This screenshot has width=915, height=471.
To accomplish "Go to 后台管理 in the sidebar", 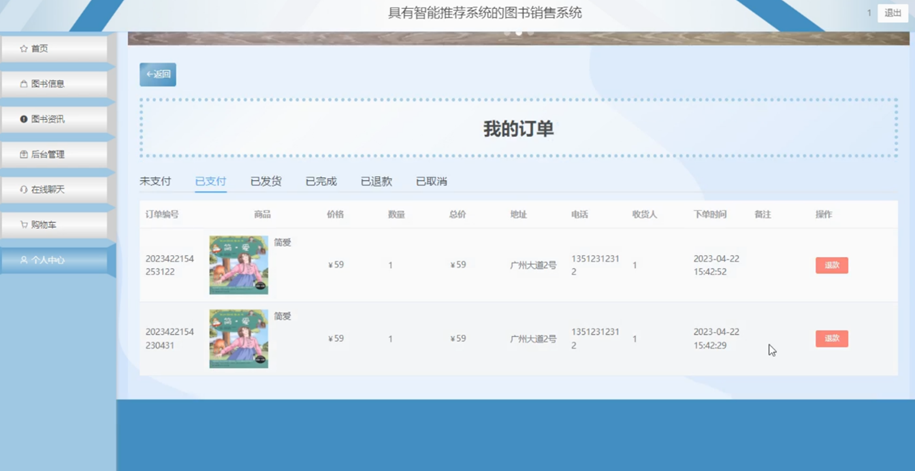I will tap(54, 155).
